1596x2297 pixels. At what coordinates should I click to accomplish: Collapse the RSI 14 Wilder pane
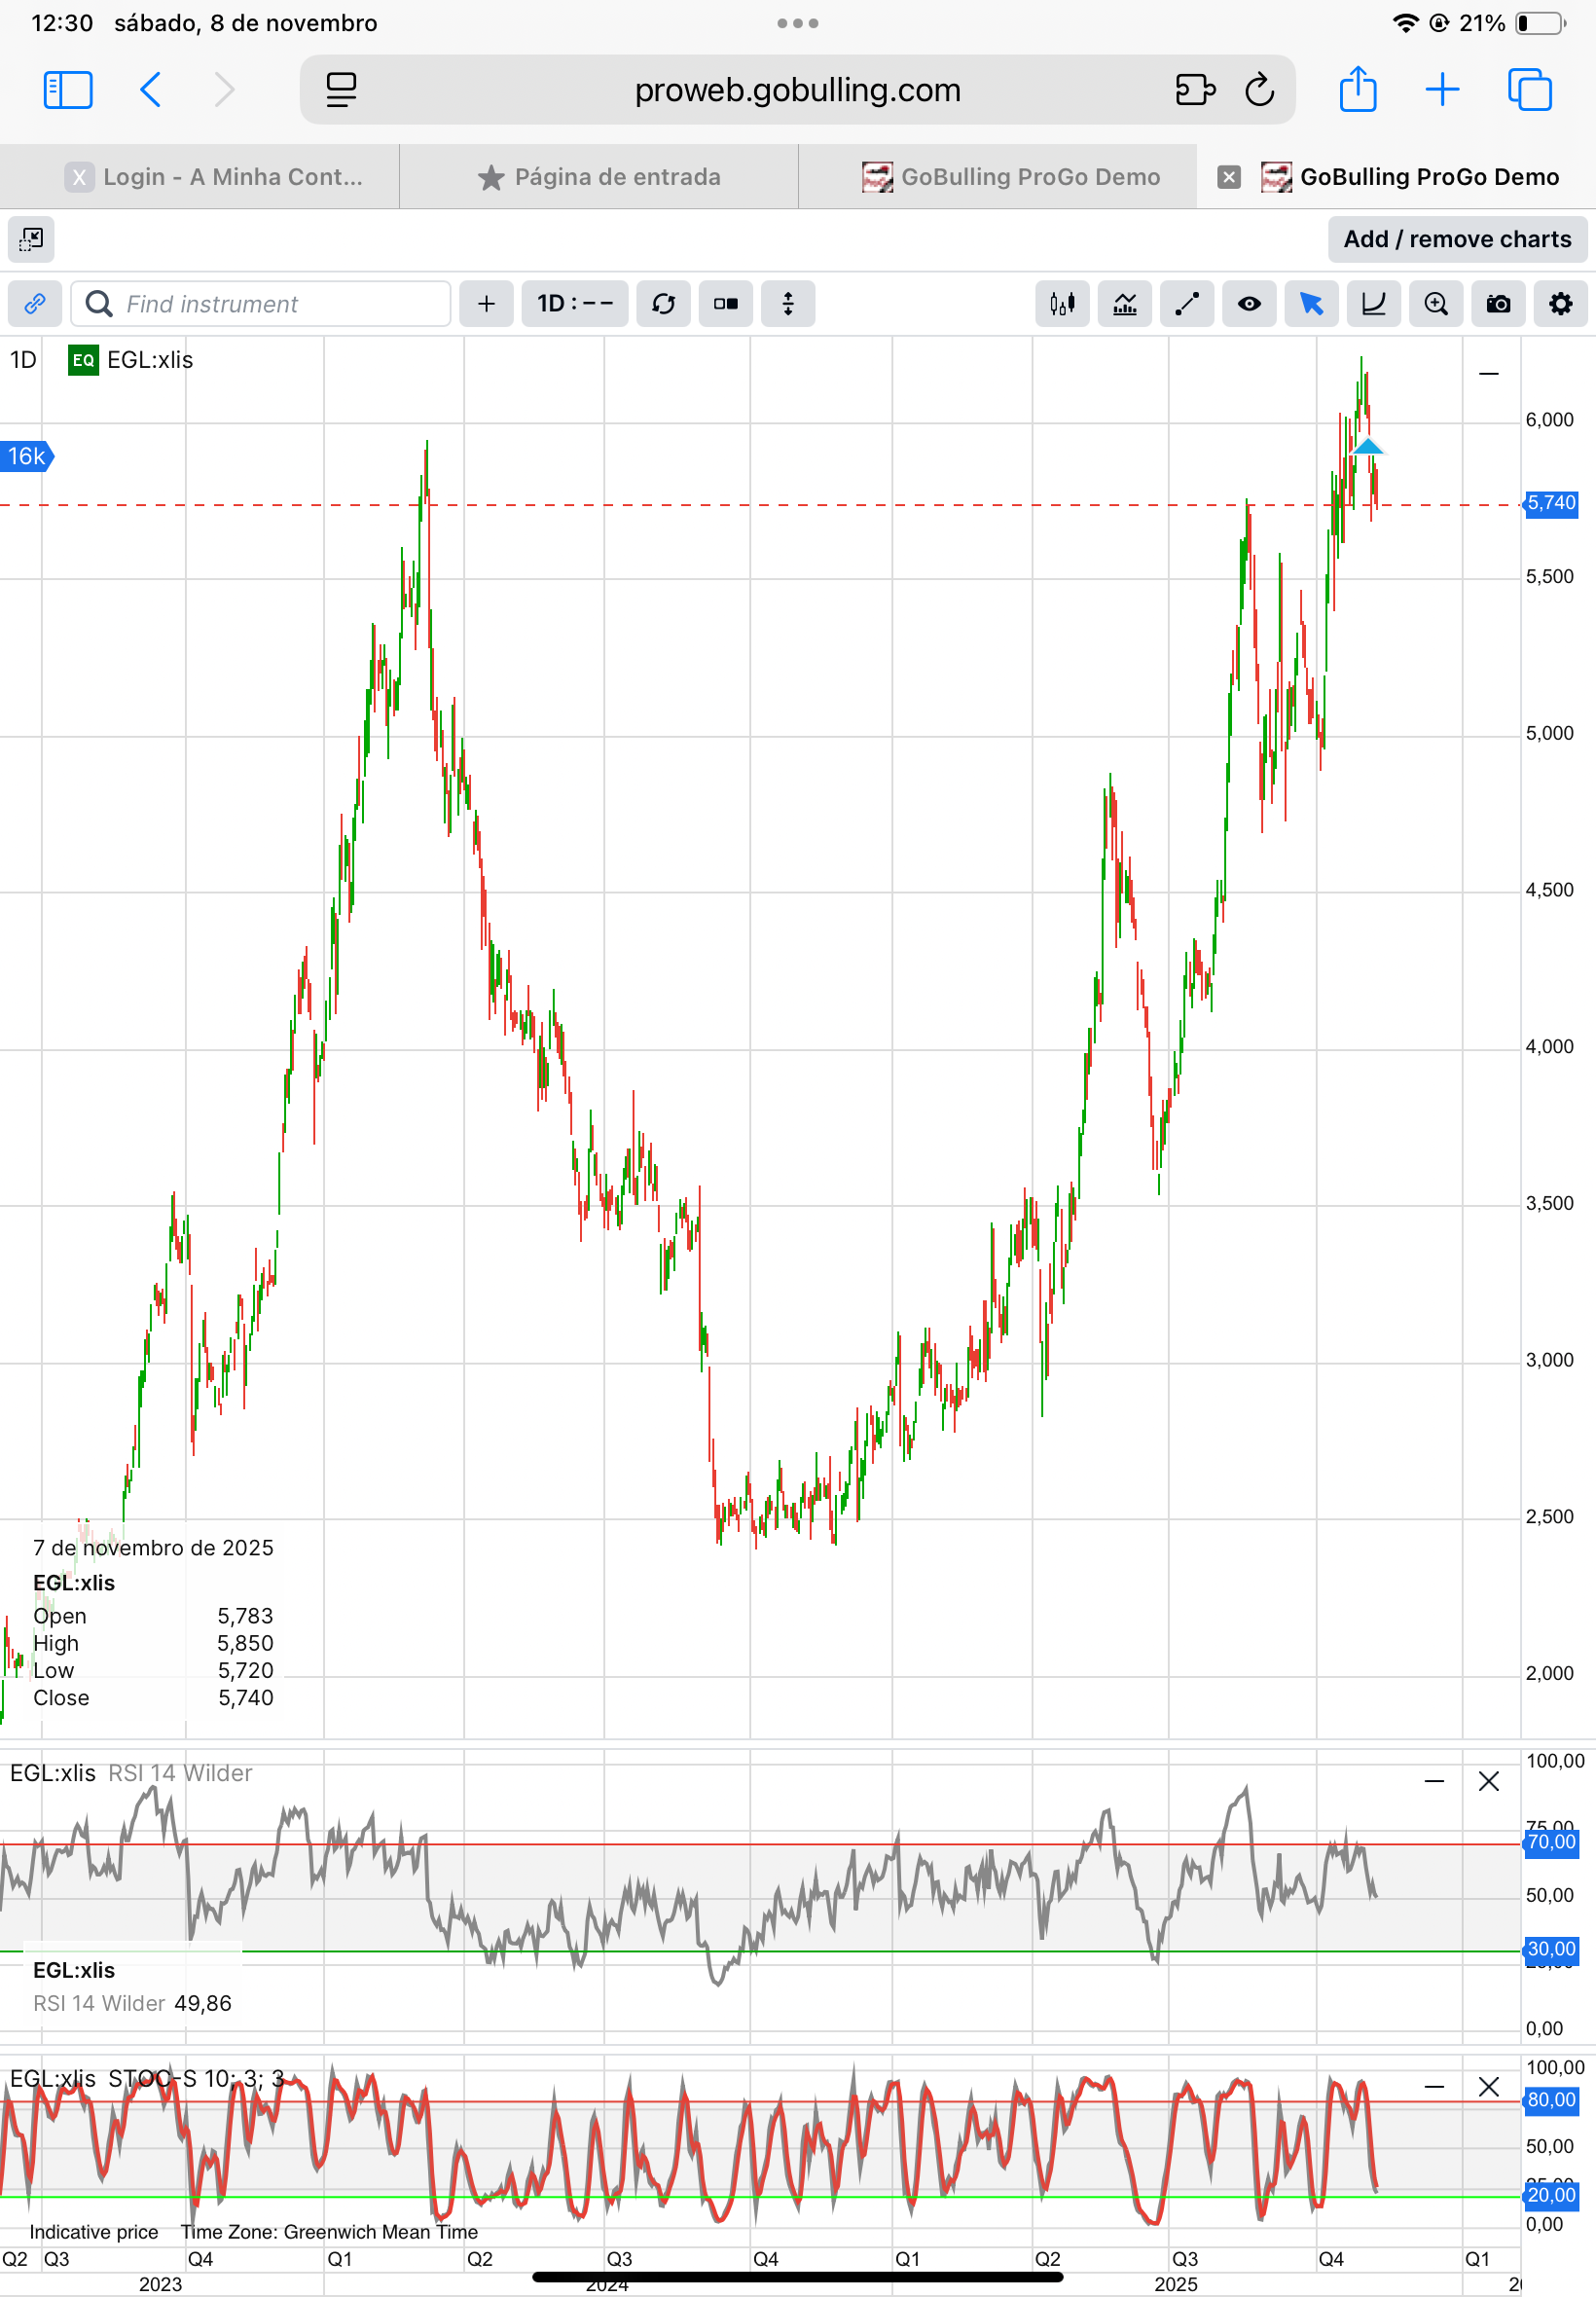(x=1434, y=1781)
